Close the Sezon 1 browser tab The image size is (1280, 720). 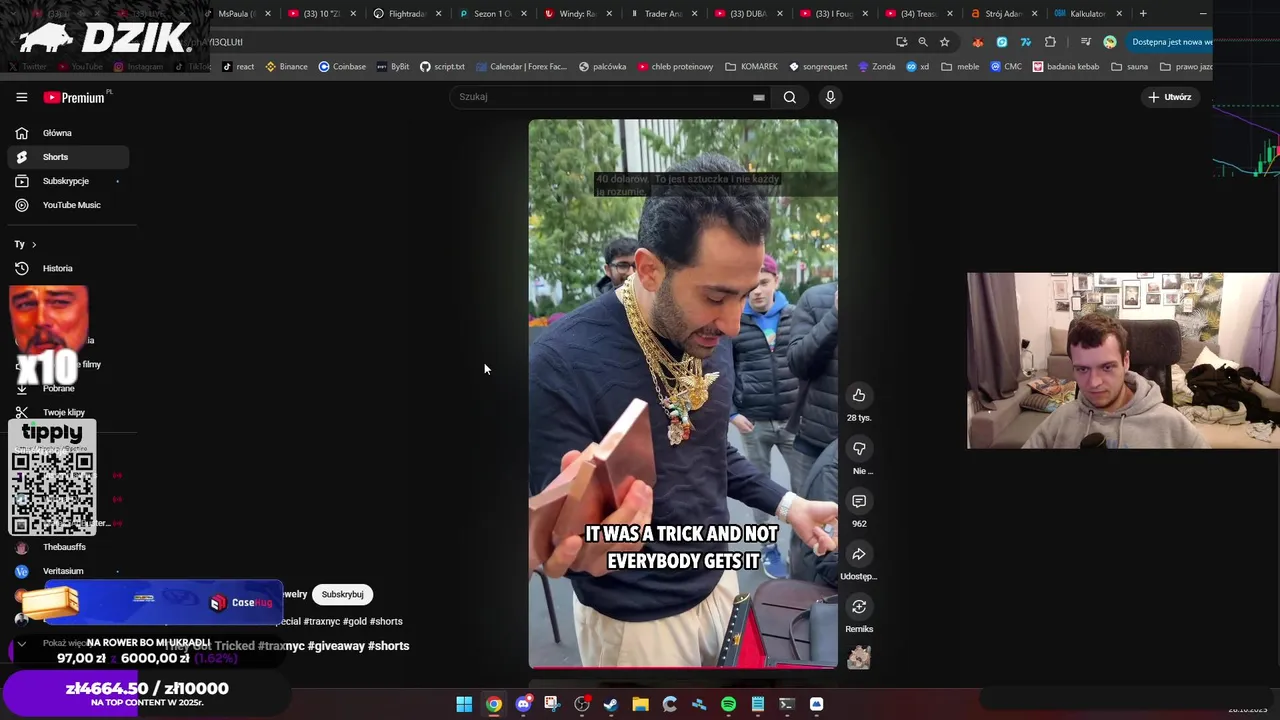pyautogui.click(x=524, y=14)
